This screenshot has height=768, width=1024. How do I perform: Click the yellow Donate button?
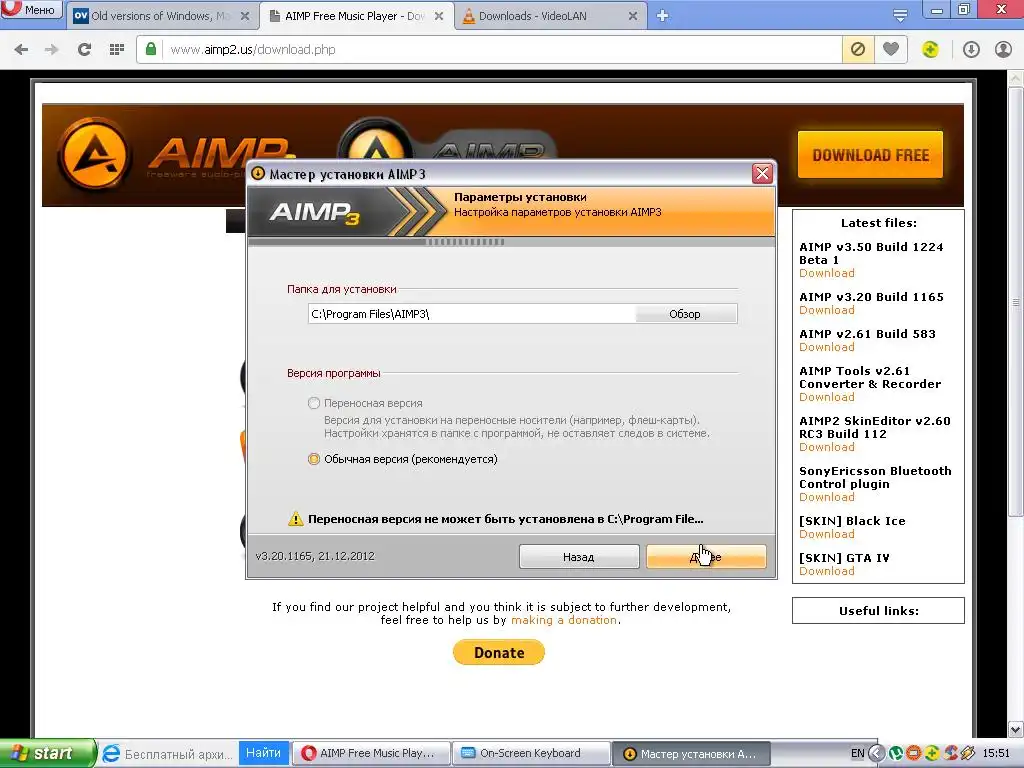pyautogui.click(x=499, y=652)
